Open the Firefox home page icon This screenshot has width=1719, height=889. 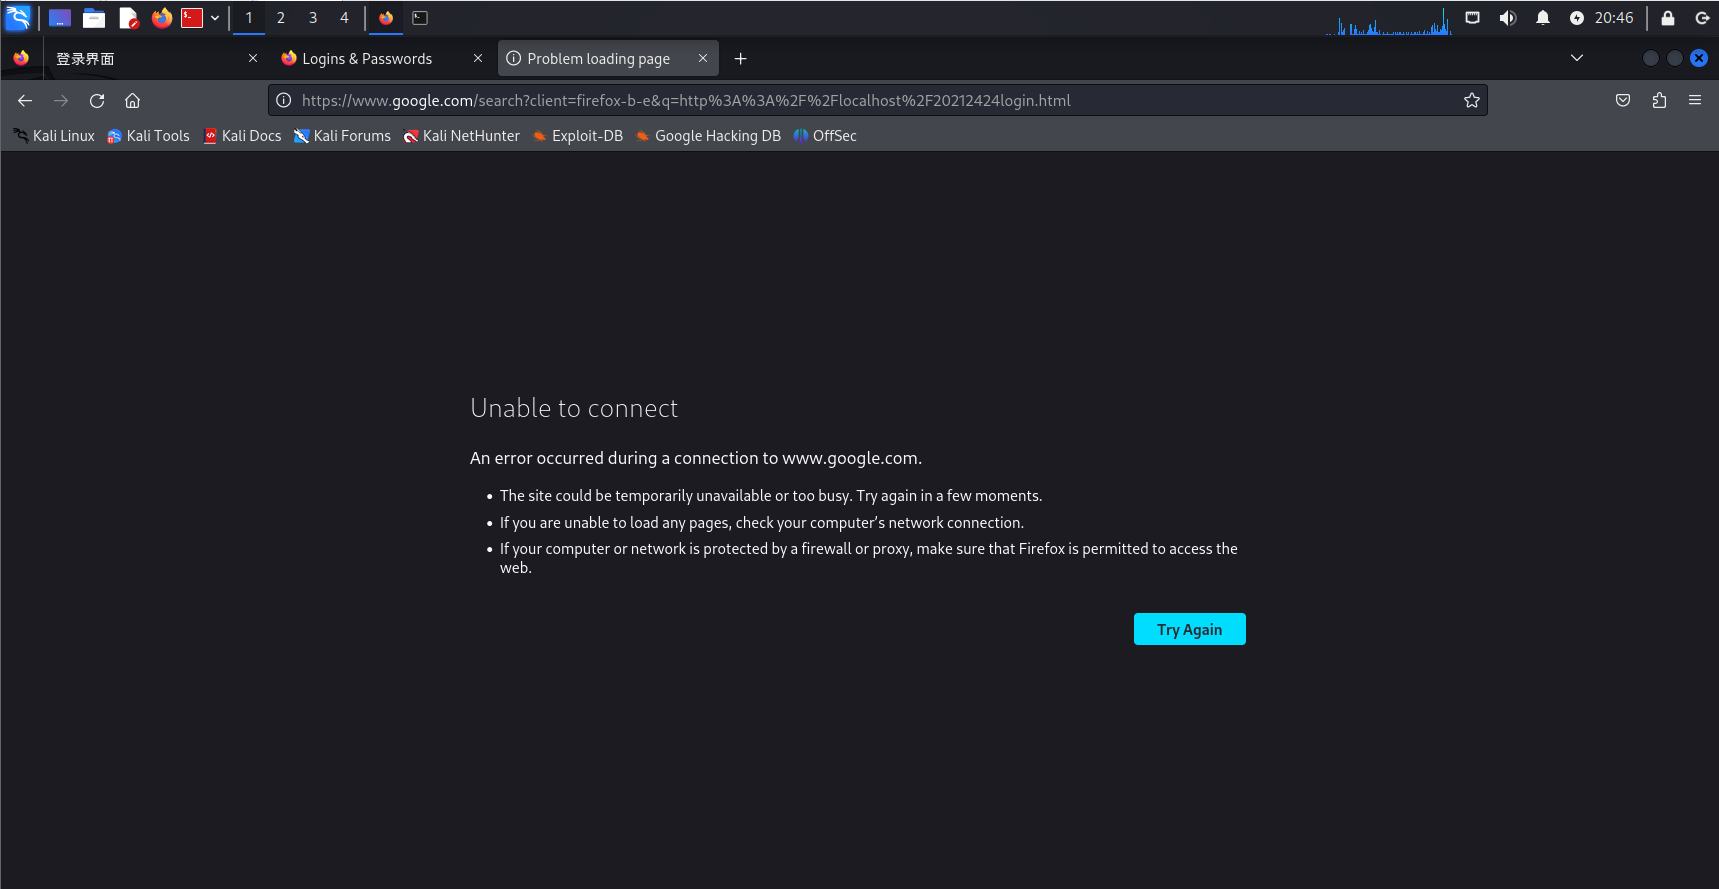[132, 101]
